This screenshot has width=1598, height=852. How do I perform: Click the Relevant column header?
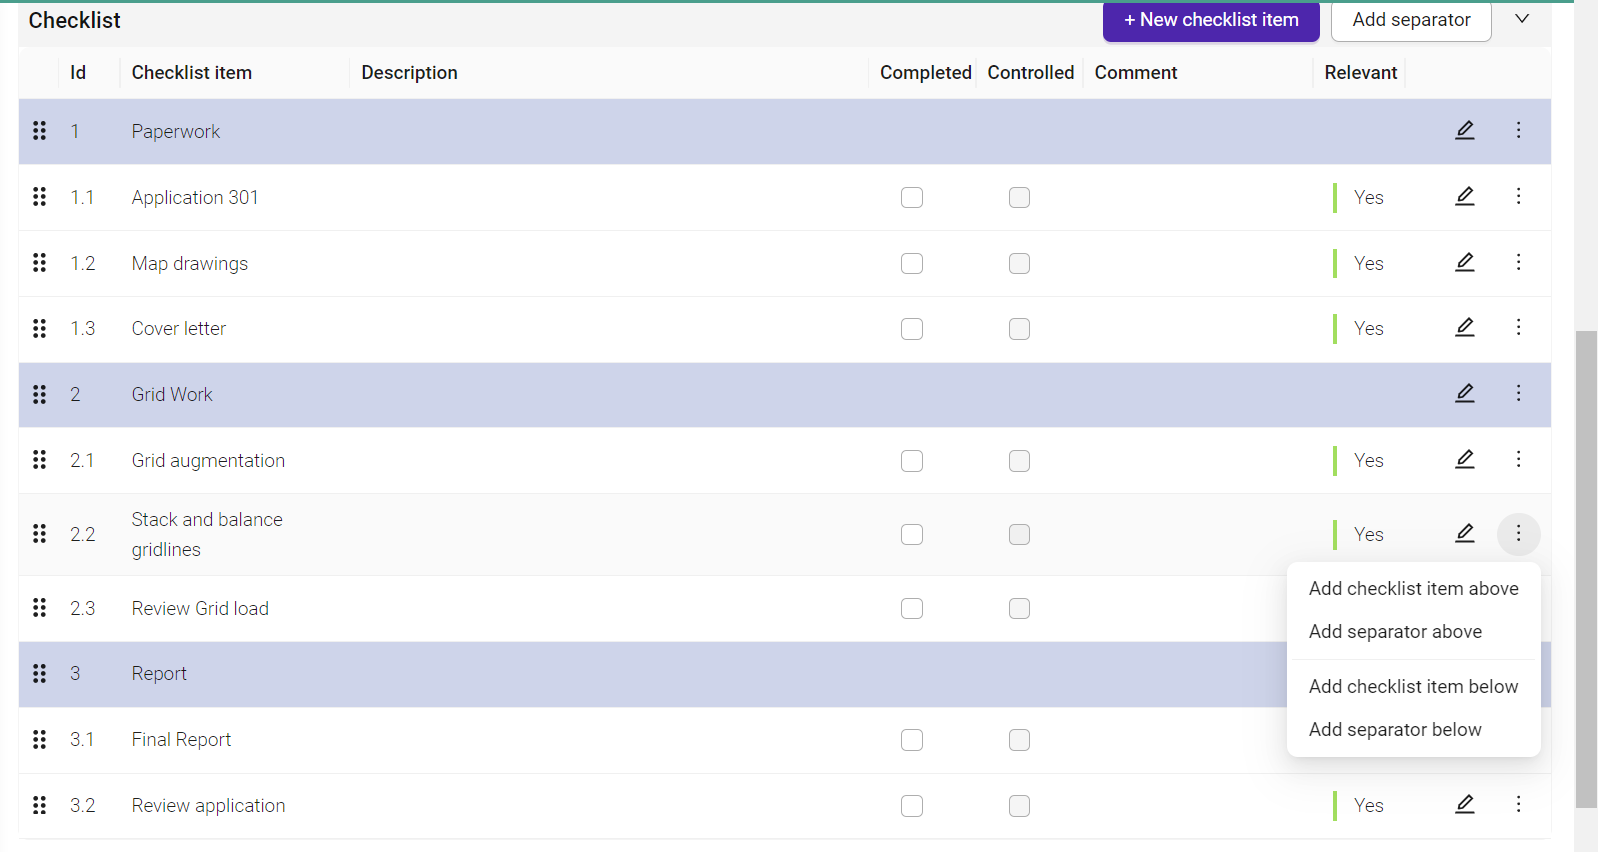[x=1360, y=72]
